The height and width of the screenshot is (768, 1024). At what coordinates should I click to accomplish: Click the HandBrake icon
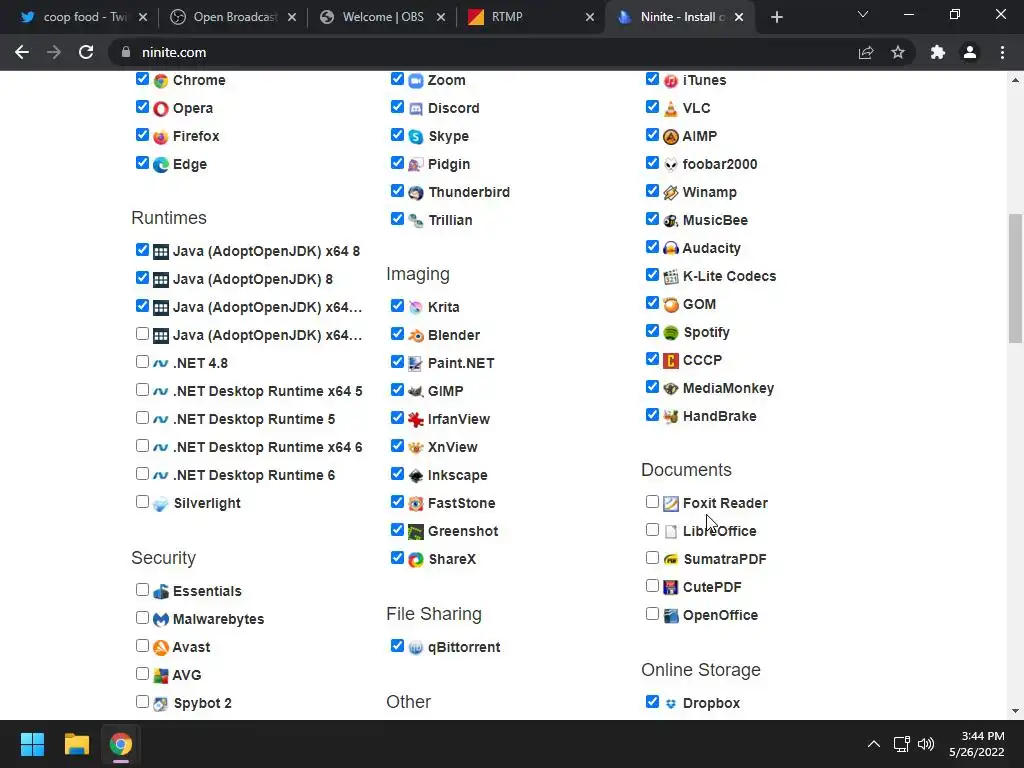[671, 417]
